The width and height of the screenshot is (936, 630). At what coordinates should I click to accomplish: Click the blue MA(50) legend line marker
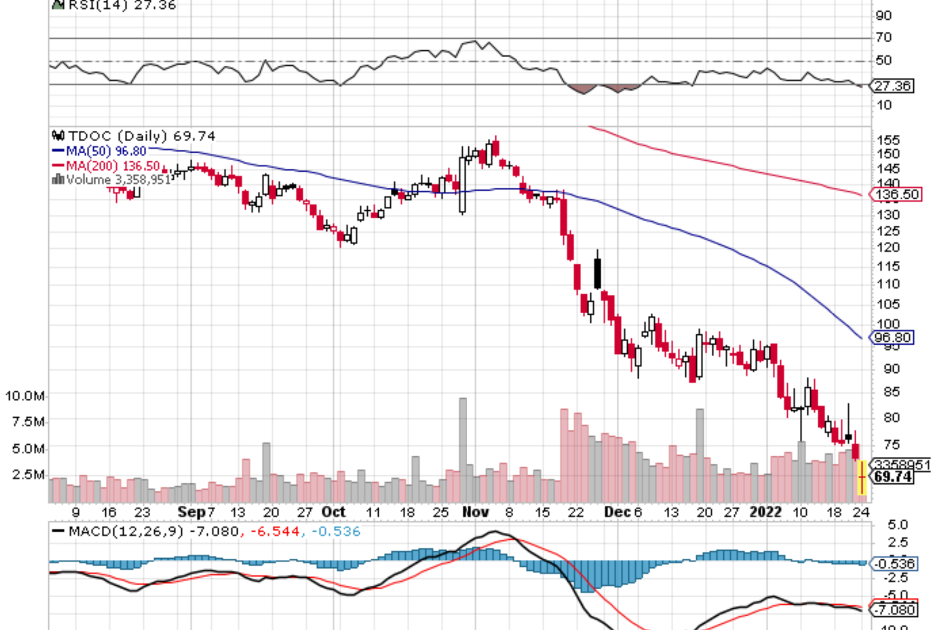(x=57, y=151)
